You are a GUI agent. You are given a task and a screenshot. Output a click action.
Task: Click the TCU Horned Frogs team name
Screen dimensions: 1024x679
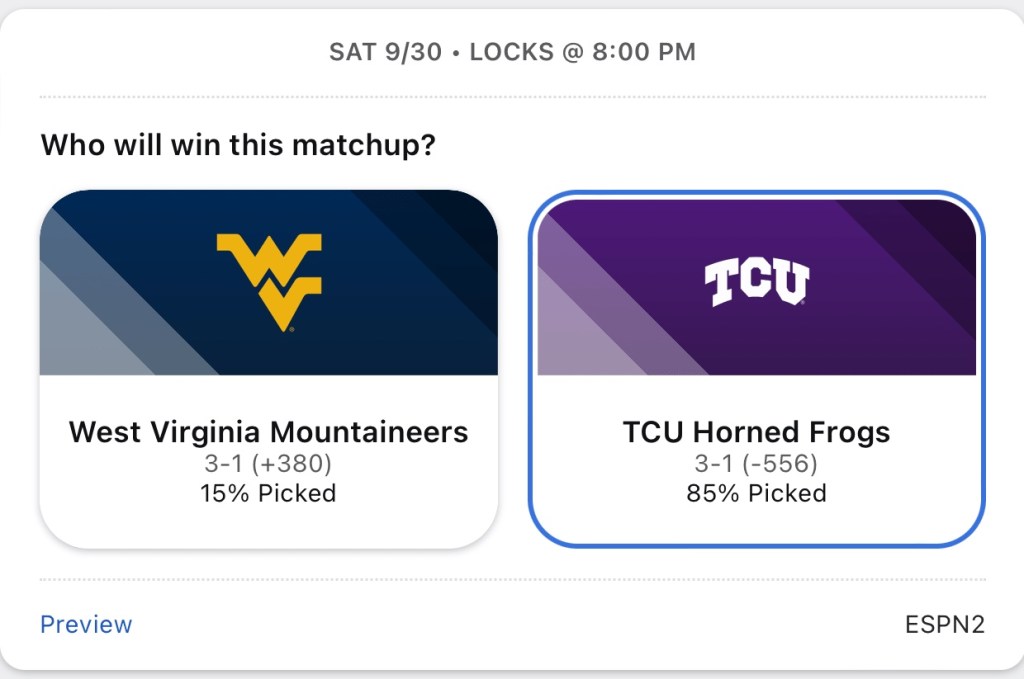(756, 432)
